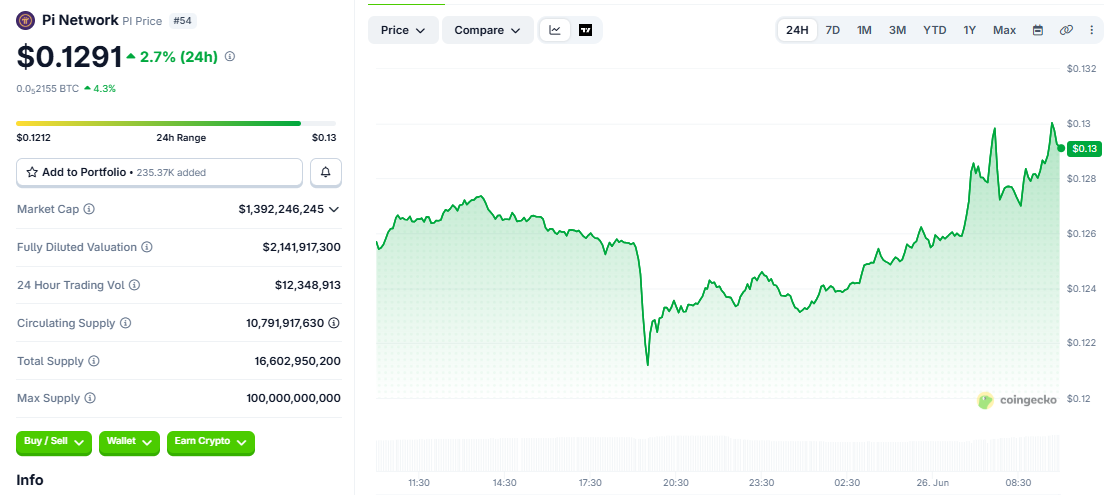Switch to line chart view icon
This screenshot has width=1114, height=495.
556,30
